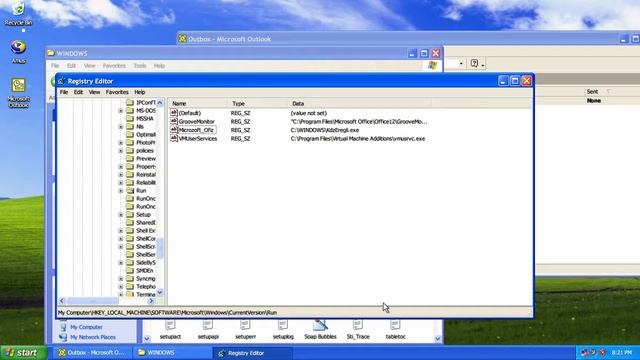Expand the policies tree node
The image size is (640, 360).
click(x=121, y=151)
